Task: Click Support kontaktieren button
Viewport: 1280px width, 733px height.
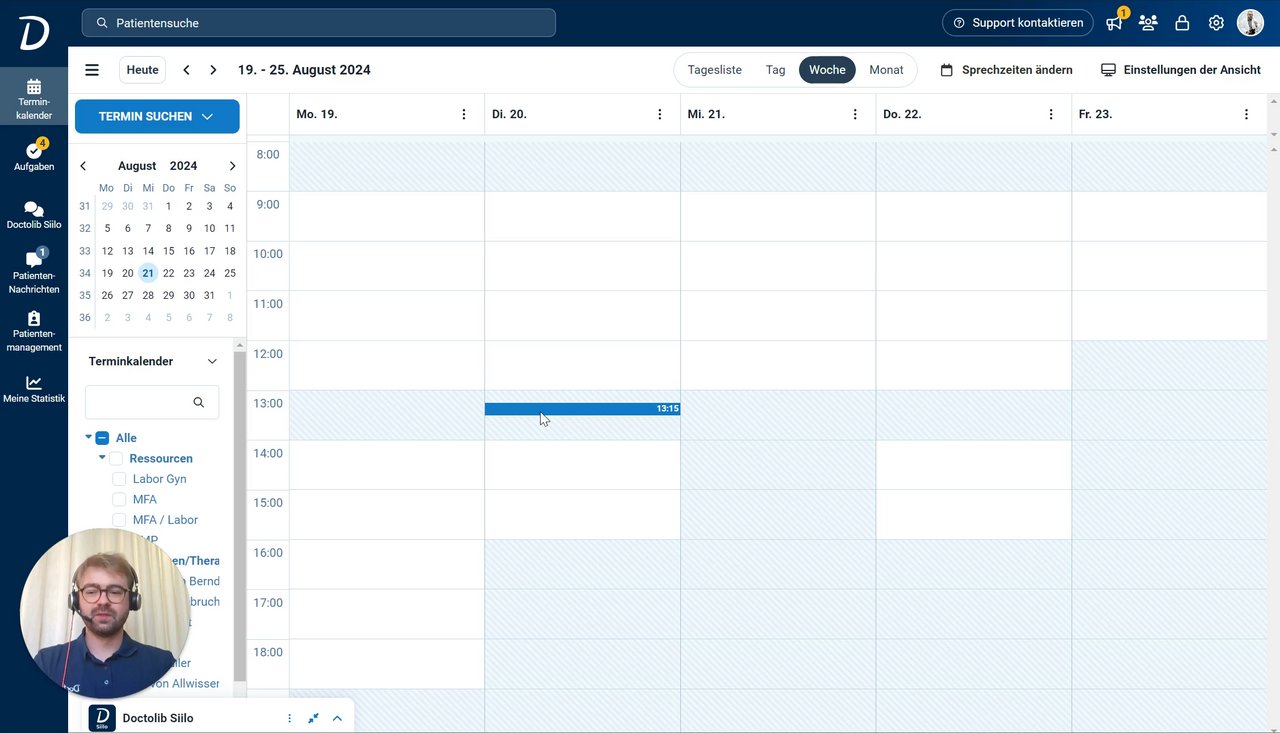Action: (x=1018, y=23)
